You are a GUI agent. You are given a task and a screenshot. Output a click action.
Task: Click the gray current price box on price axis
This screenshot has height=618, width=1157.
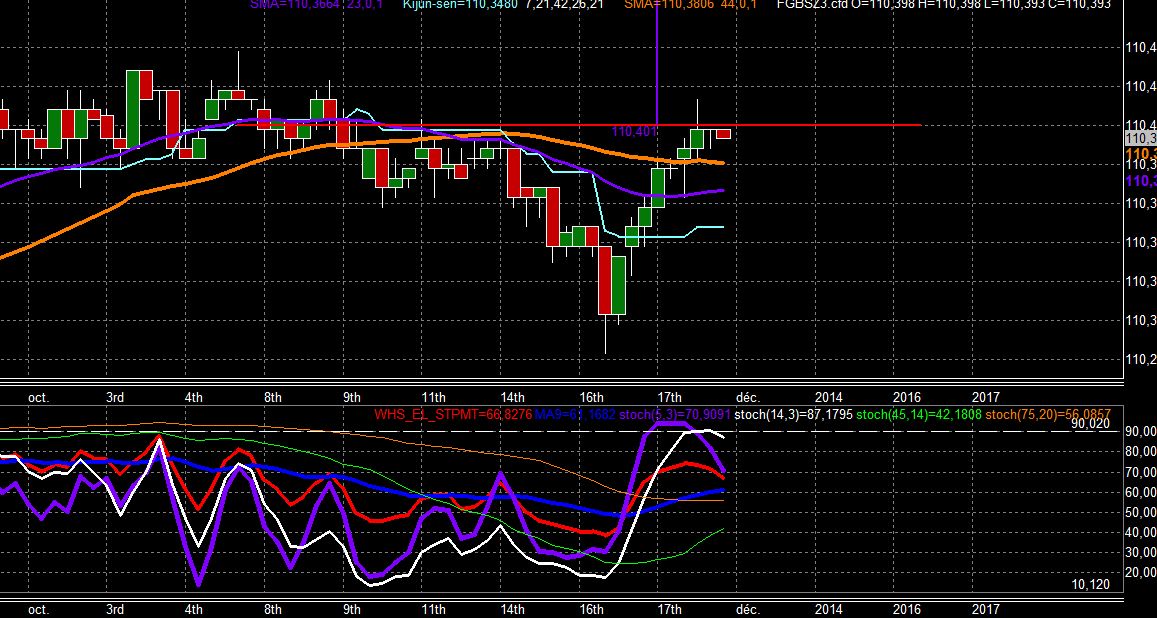click(x=1141, y=139)
